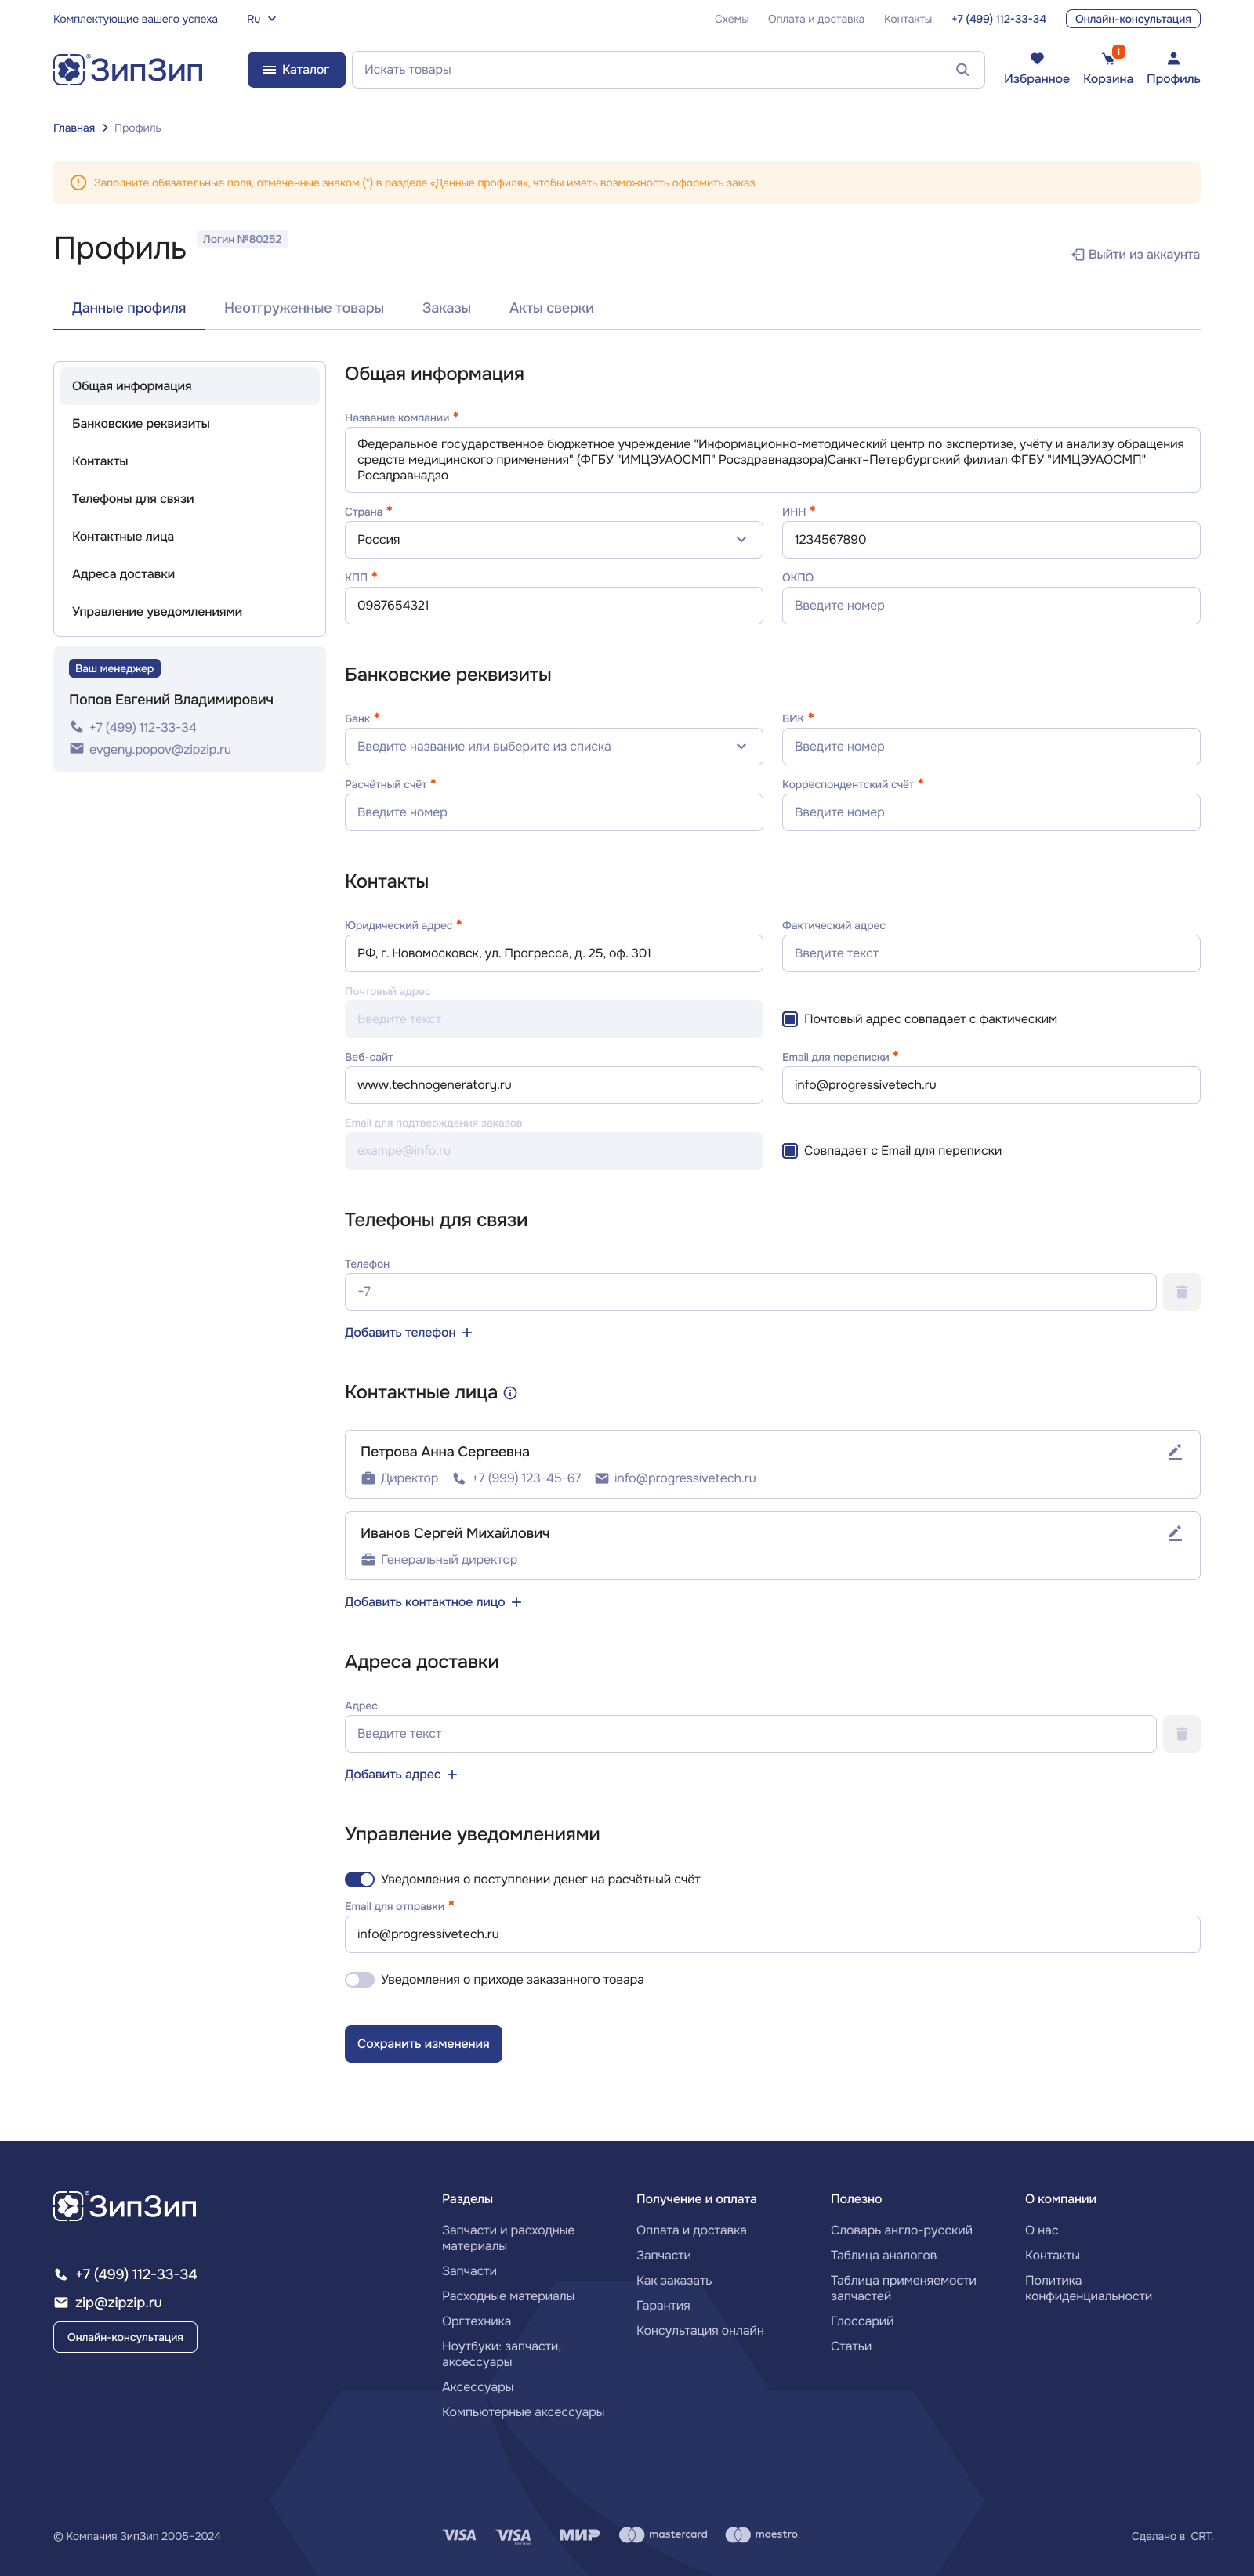This screenshot has width=1254, height=2576.
Task: Open the Заказы tab
Action: (x=446, y=308)
